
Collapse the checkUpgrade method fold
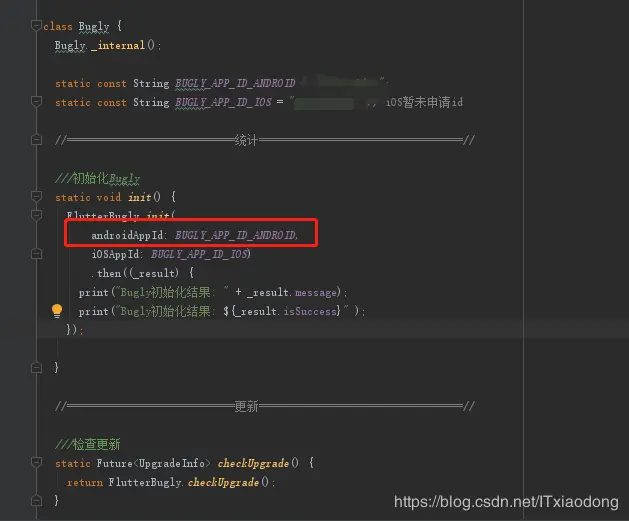tap(36, 463)
